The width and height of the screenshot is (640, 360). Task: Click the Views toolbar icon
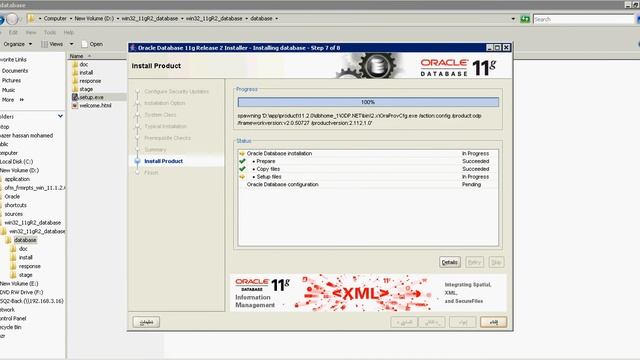(x=44, y=44)
